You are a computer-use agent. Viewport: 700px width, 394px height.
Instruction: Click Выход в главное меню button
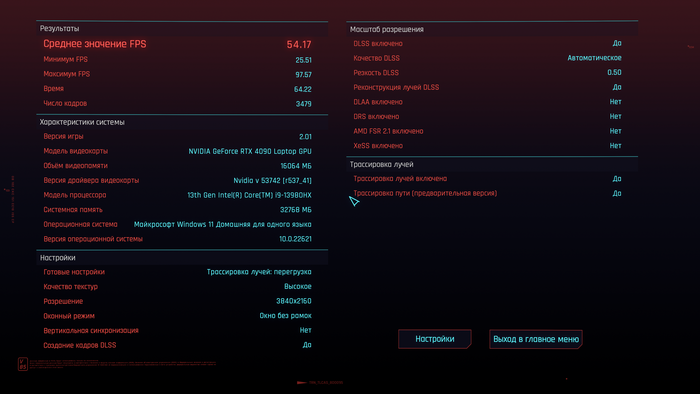click(x=536, y=339)
